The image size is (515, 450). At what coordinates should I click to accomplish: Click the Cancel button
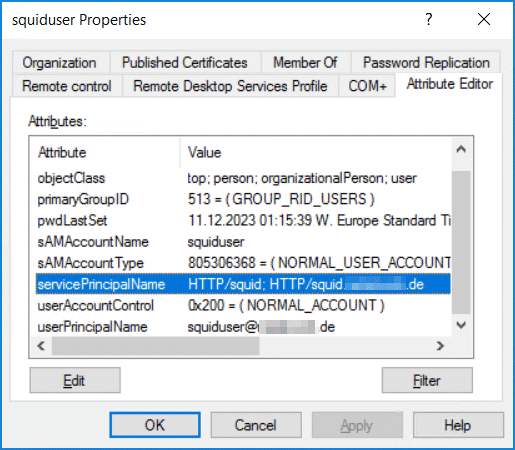click(256, 425)
